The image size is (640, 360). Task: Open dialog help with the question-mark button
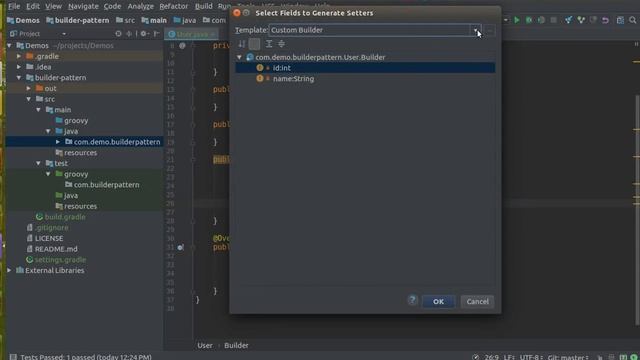tap(412, 300)
